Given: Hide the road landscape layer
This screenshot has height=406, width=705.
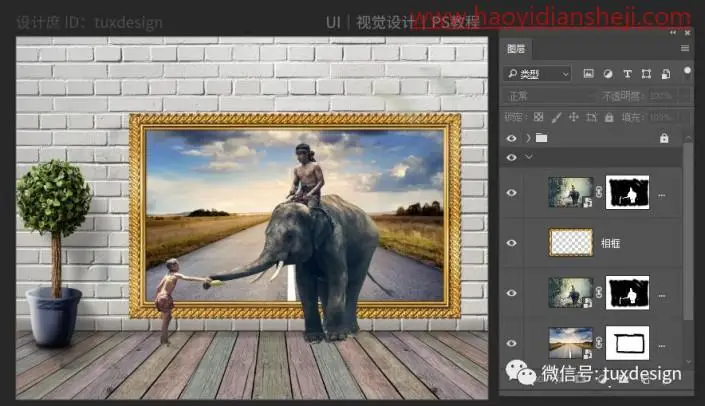Looking at the screenshot, I should pyautogui.click(x=511, y=344).
